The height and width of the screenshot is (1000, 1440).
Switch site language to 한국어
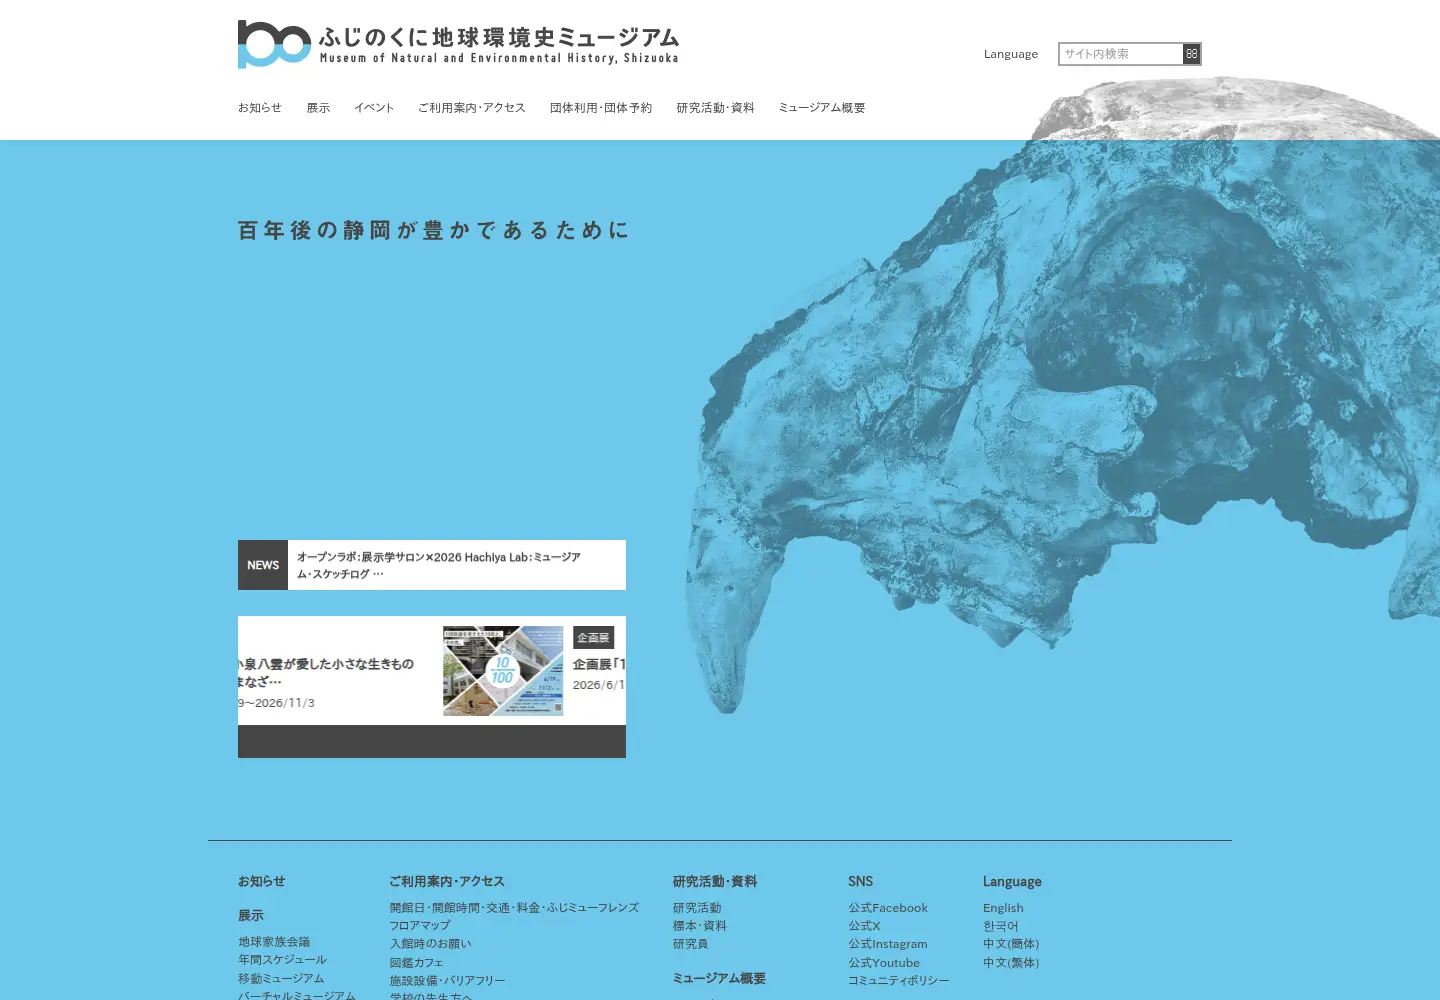[1001, 925]
